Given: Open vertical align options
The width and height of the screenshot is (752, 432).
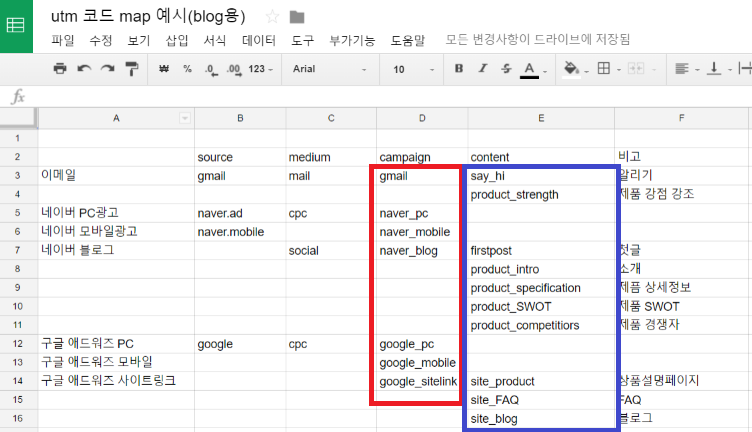Looking at the screenshot, I should (x=714, y=69).
